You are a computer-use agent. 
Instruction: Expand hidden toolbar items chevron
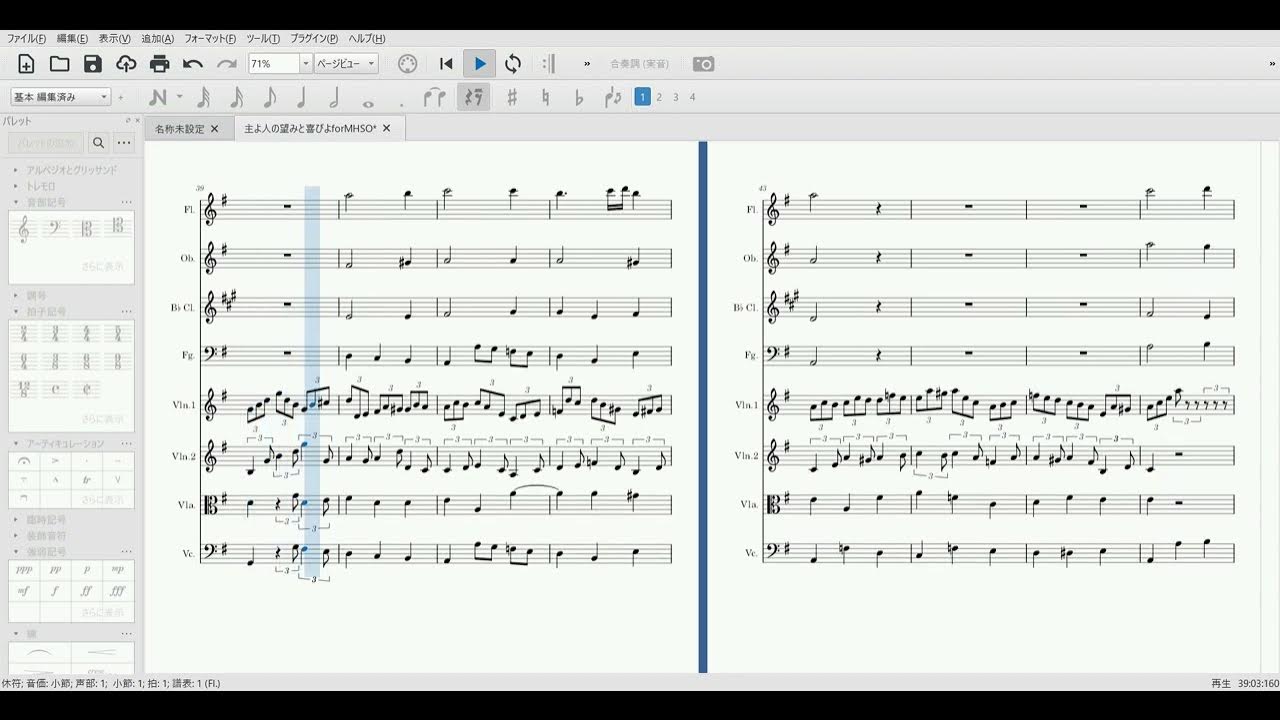click(x=587, y=64)
